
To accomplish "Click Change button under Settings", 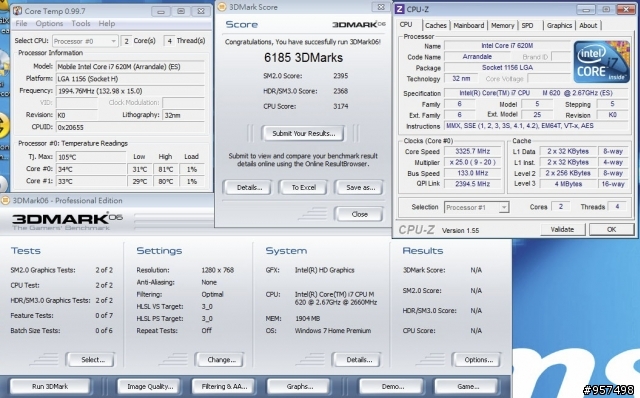I will coord(221,360).
